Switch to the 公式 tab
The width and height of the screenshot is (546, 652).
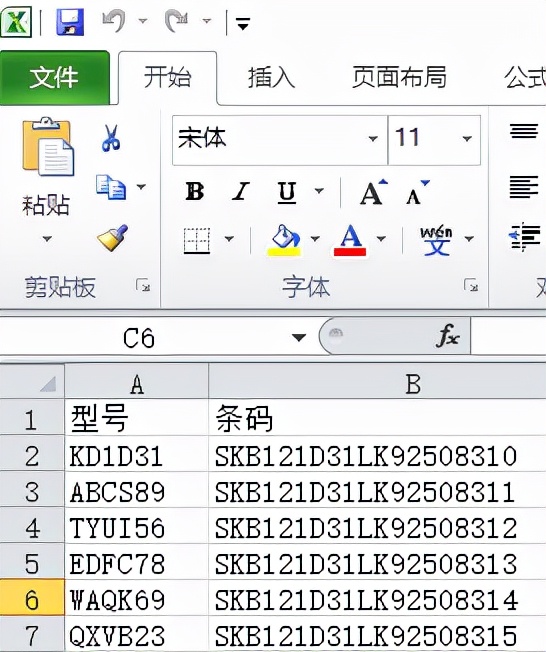525,78
